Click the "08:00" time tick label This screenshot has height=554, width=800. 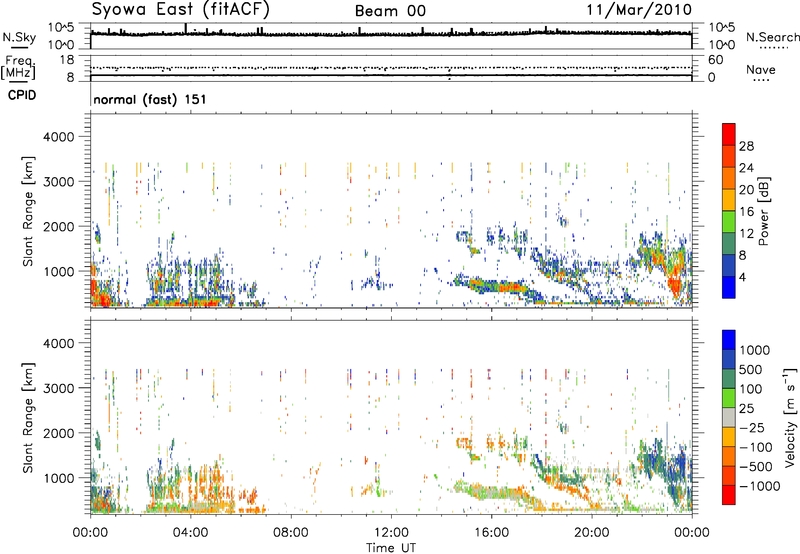click(291, 533)
